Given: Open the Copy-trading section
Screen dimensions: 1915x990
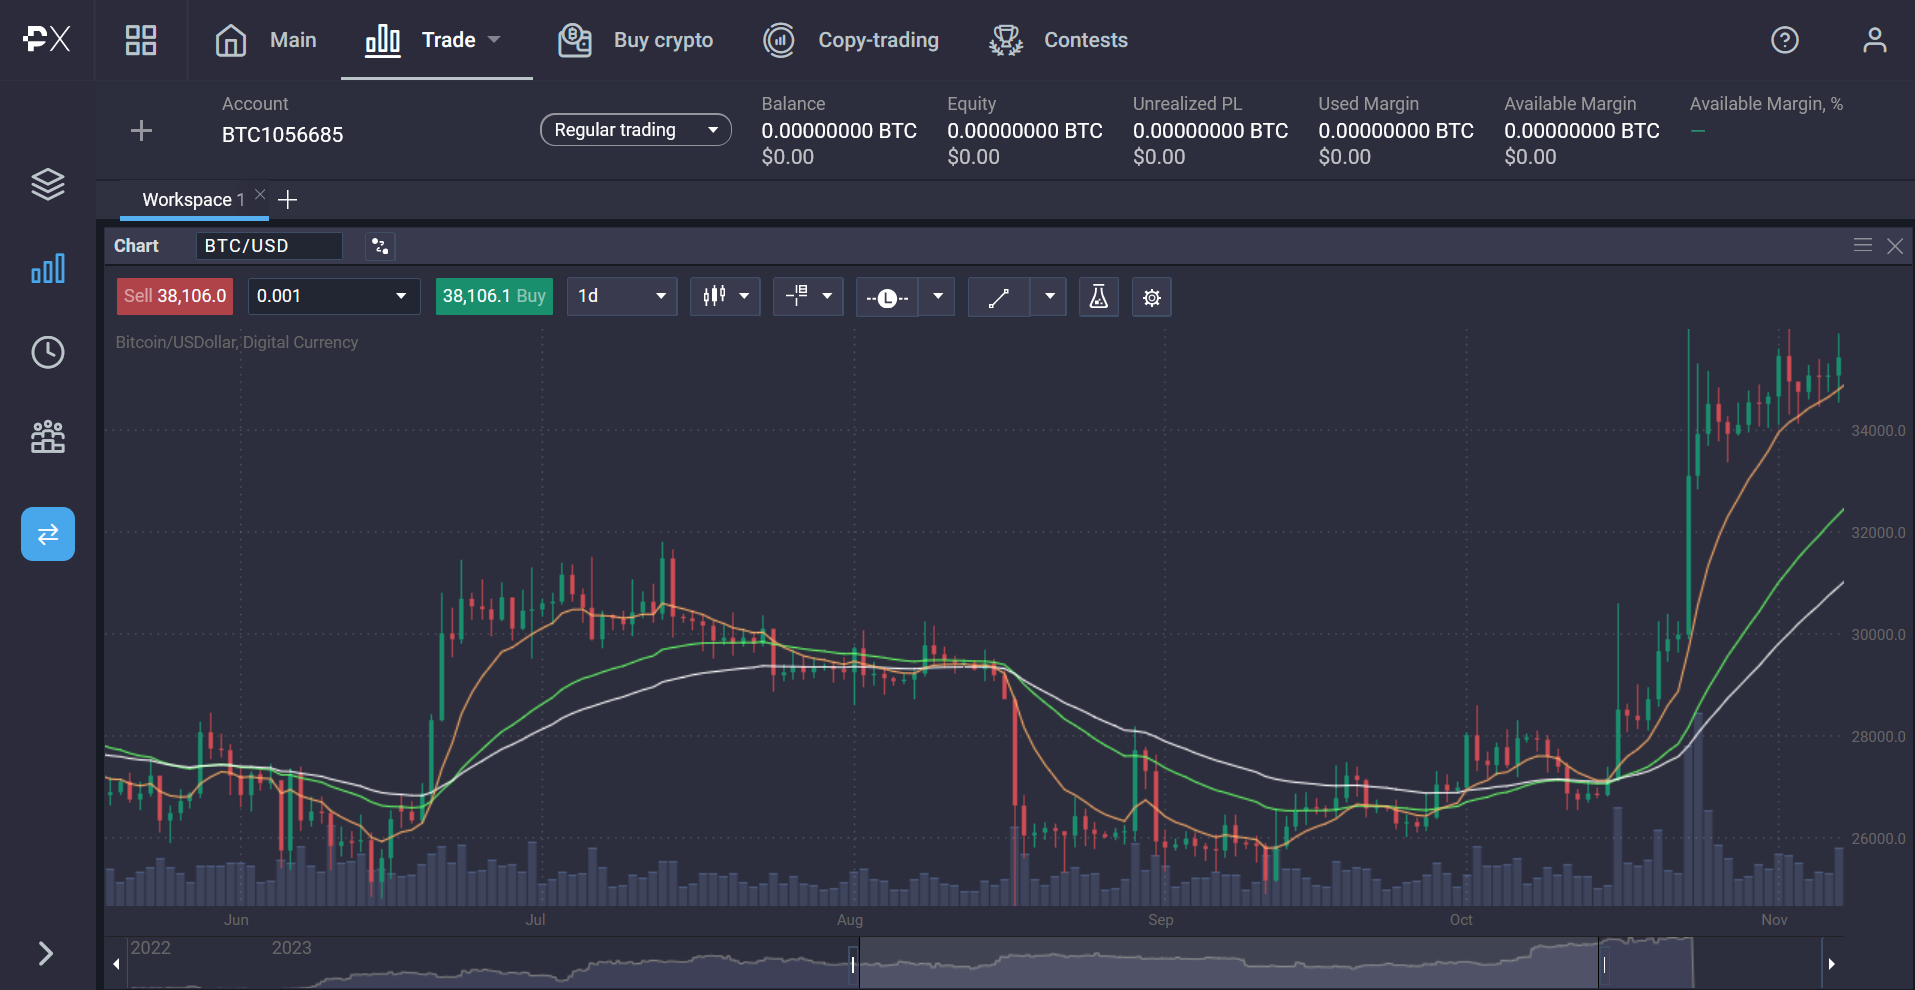Looking at the screenshot, I should pos(851,40).
